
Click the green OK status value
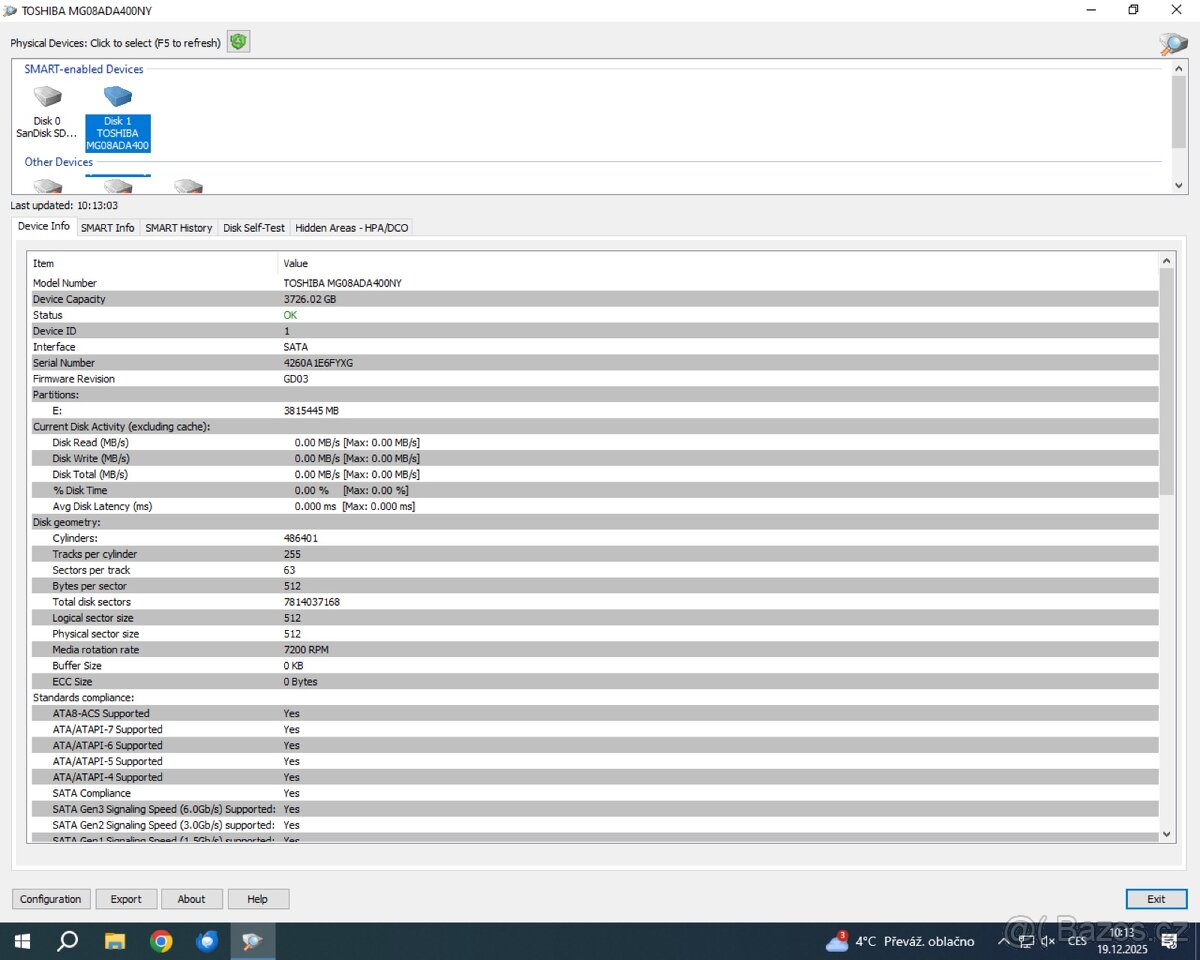(290, 315)
